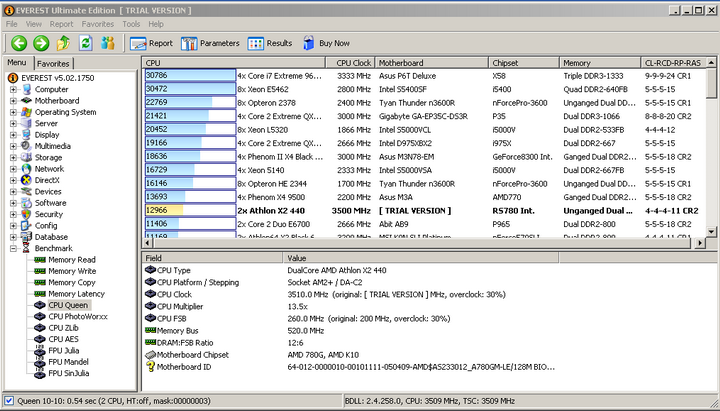Image resolution: width=720 pixels, height=411 pixels.
Task: Open the View menu
Action: click(x=34, y=24)
